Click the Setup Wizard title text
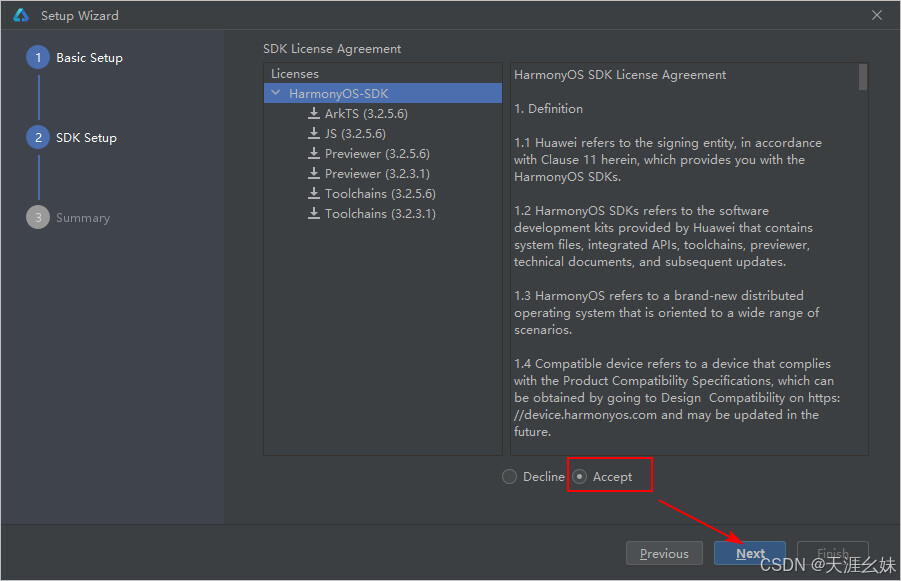The width and height of the screenshot is (901, 581). (80, 16)
